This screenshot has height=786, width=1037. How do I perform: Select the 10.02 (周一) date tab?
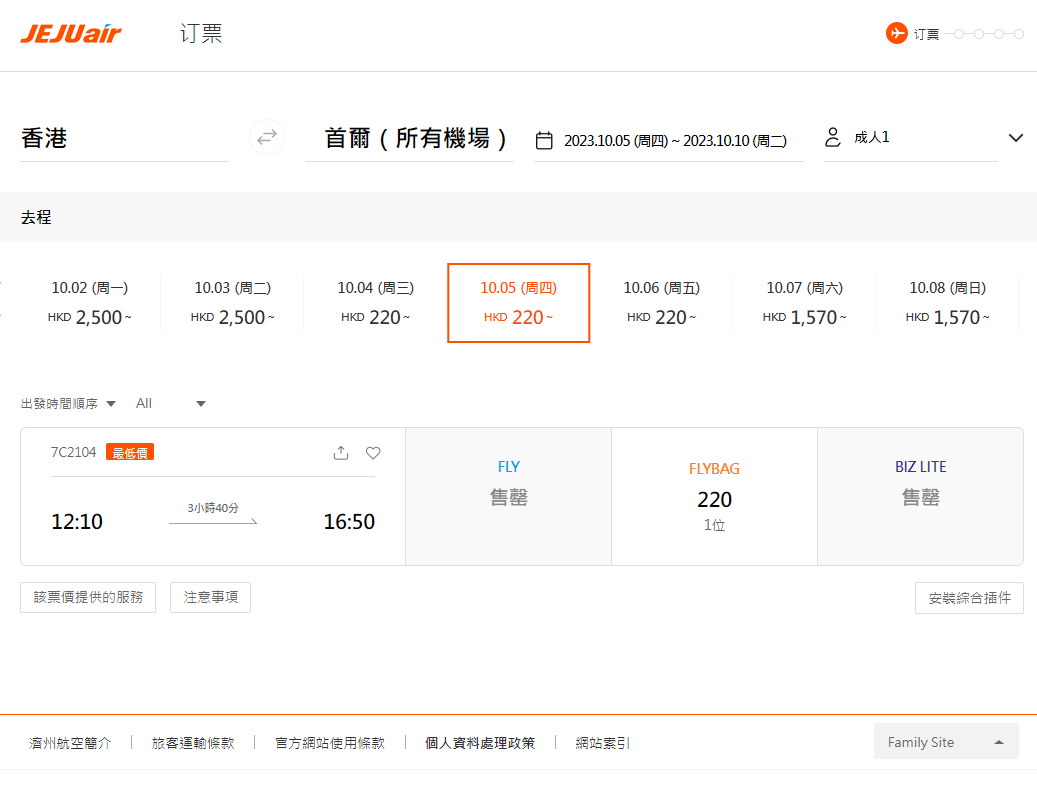click(x=90, y=303)
